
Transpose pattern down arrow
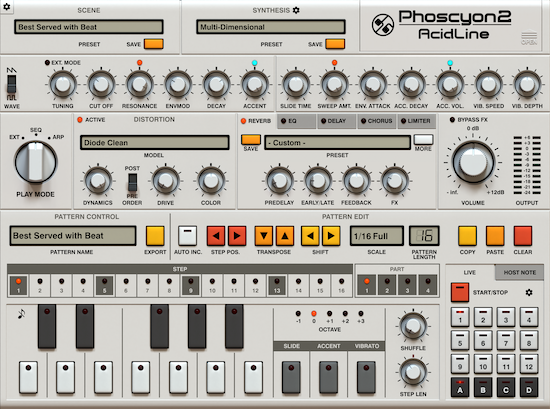[264, 236]
